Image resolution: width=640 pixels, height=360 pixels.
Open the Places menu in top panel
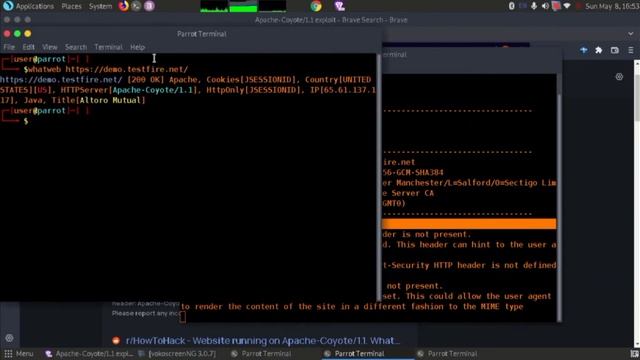pyautogui.click(x=71, y=6)
